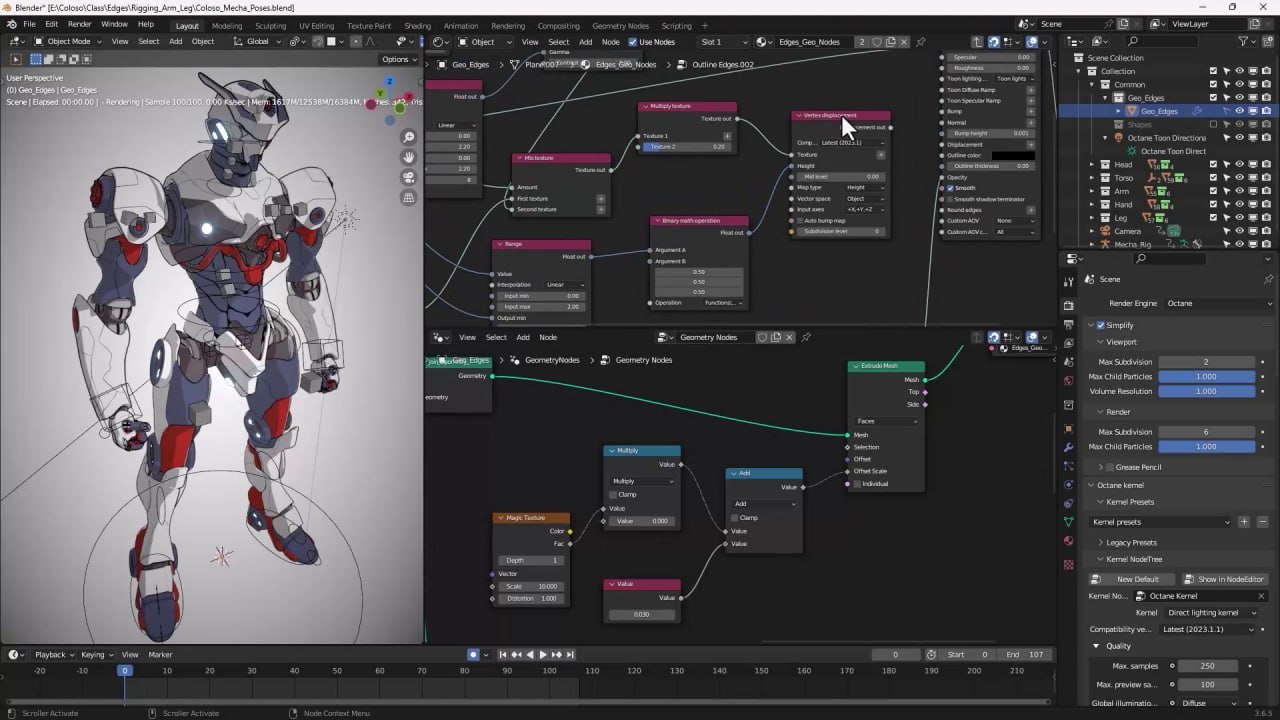Open the Material properties sphere tab
Screen dimensions: 1280x720
[1069, 542]
